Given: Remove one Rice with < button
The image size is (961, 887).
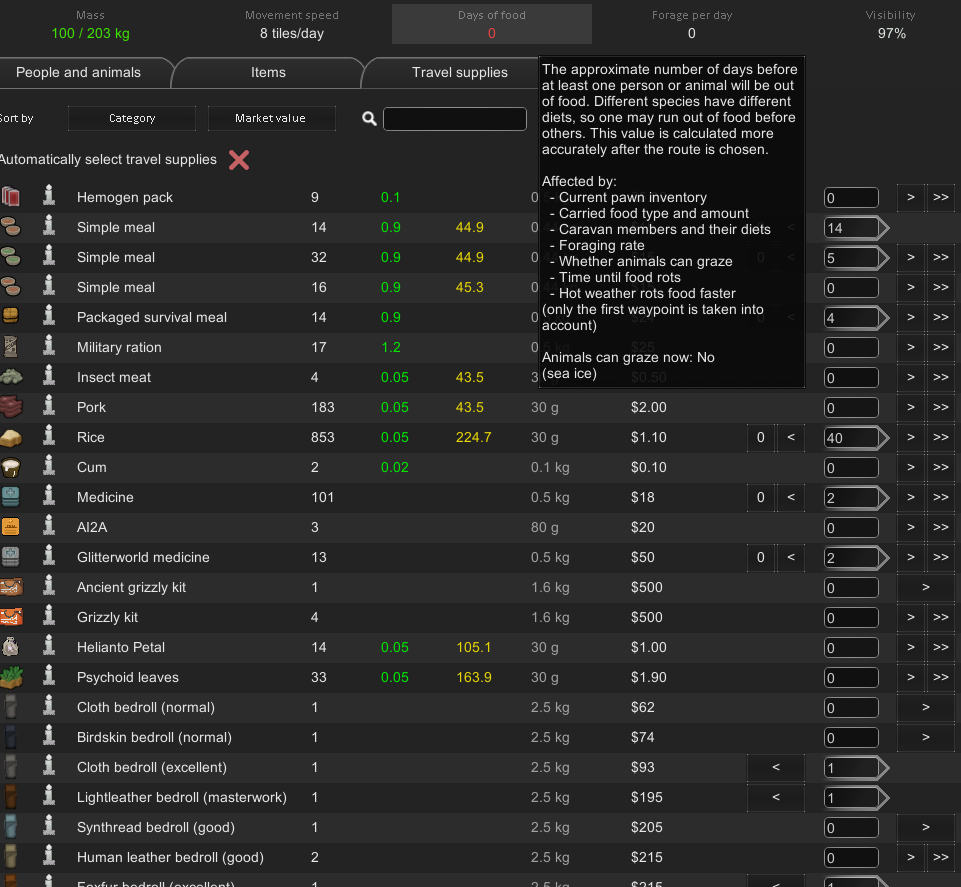Looking at the screenshot, I should click(791, 437).
